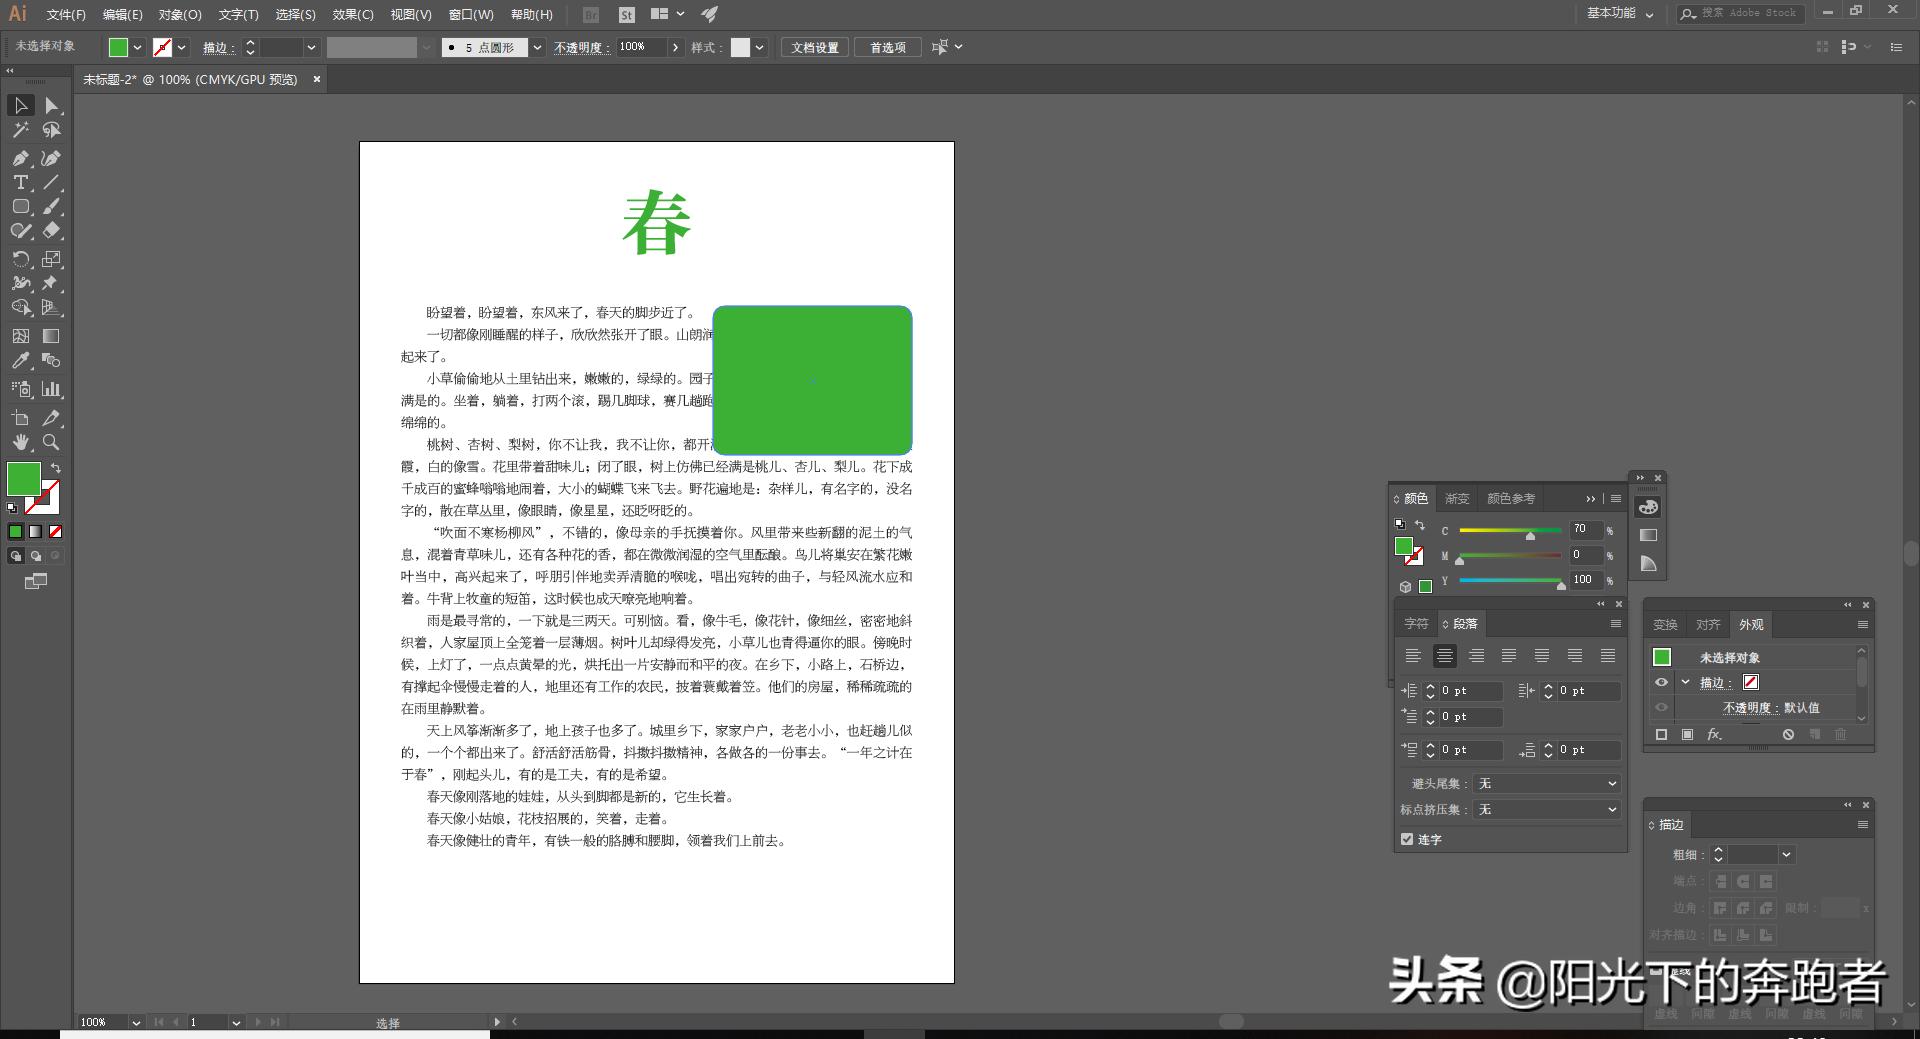The image size is (1920, 1039).
Task: Open the 效果(C) menu
Action: coord(353,14)
